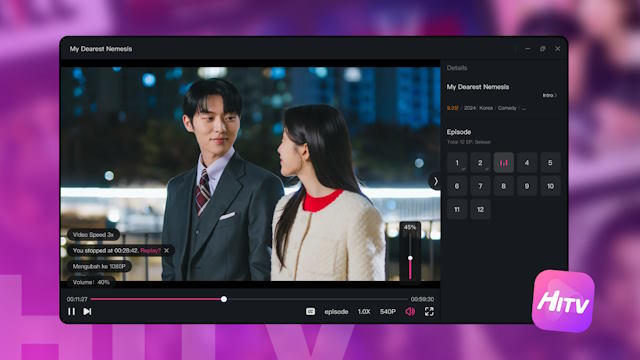Minimize the player window
Image resolution: width=640 pixels, height=360 pixels.
[527, 49]
